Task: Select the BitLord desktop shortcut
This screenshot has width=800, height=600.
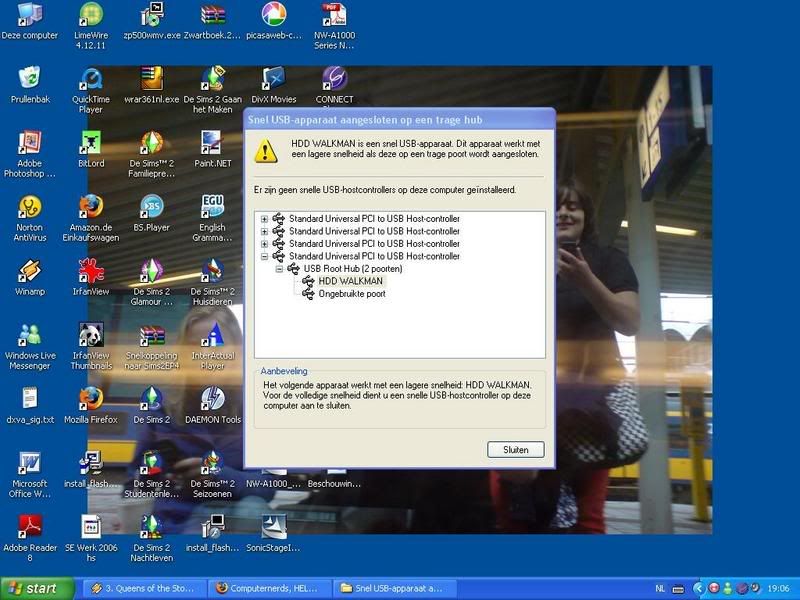Action: tap(91, 149)
